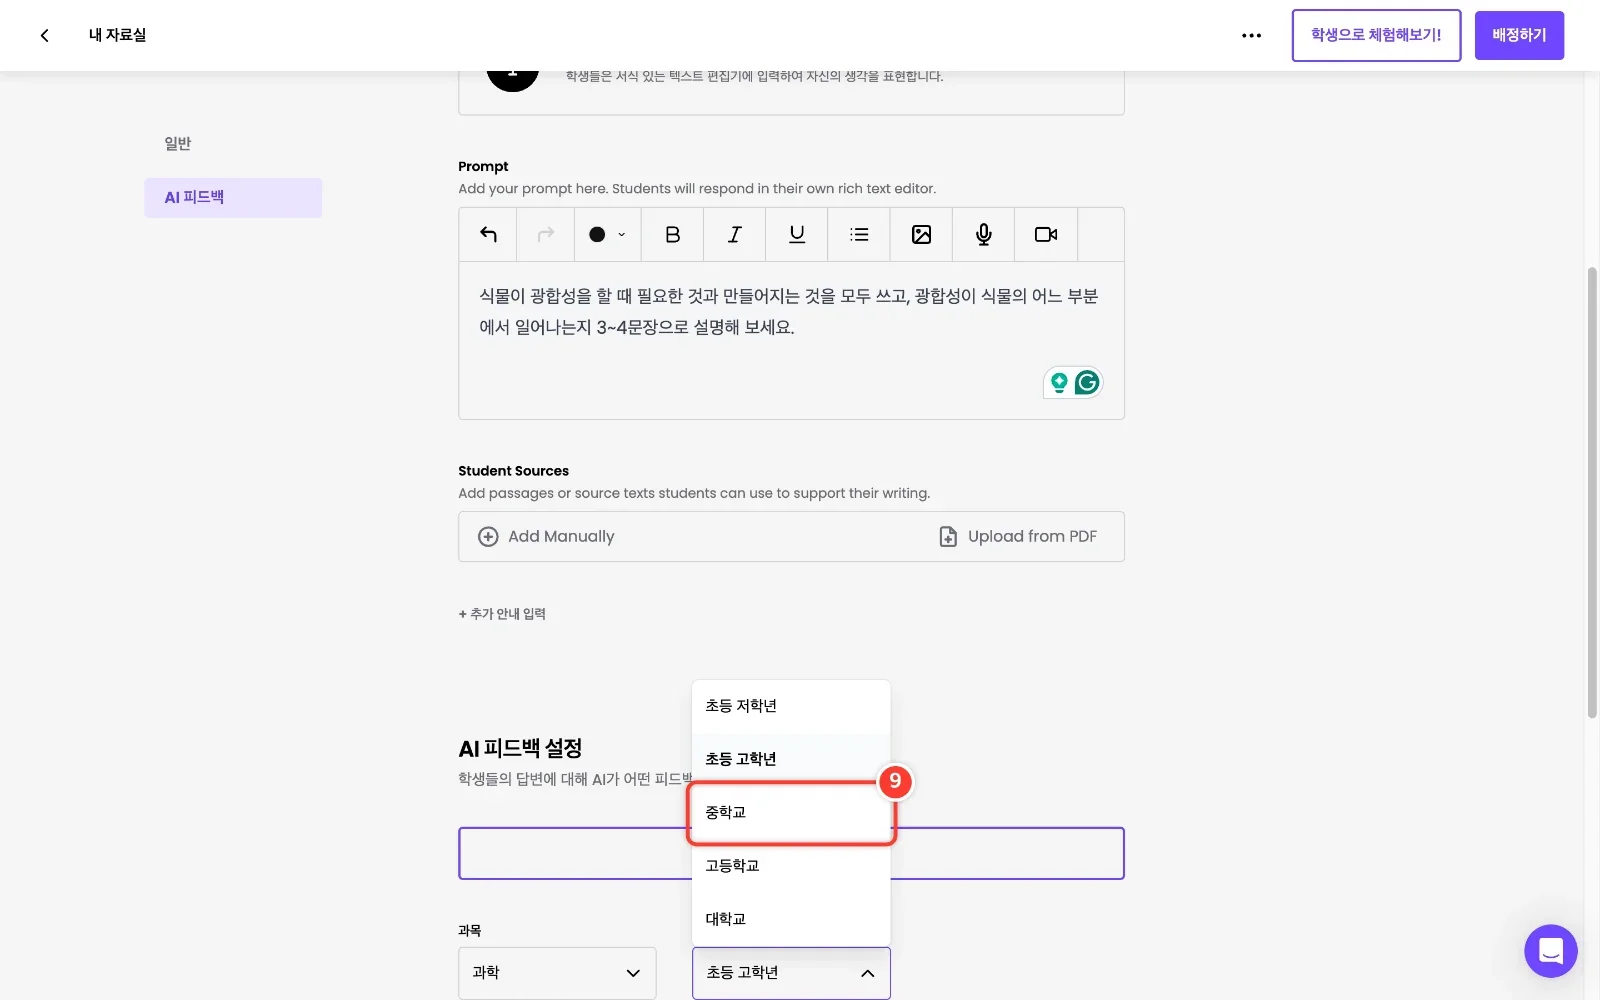The image size is (1600, 1000).
Task: Choose 초등 고학년 option in dropdown list
Action: pyautogui.click(x=791, y=759)
